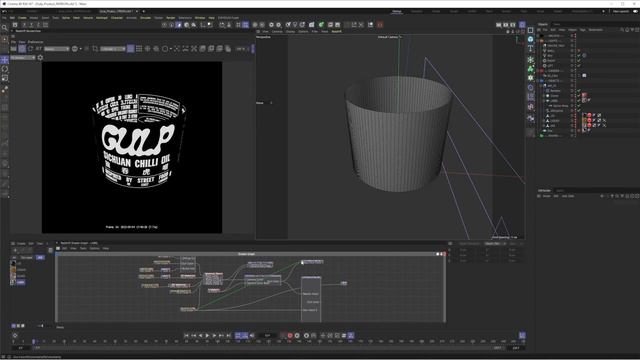The height and width of the screenshot is (360, 640).
Task: Click the sound speaker icon in timeline
Action: [x=252, y=336]
